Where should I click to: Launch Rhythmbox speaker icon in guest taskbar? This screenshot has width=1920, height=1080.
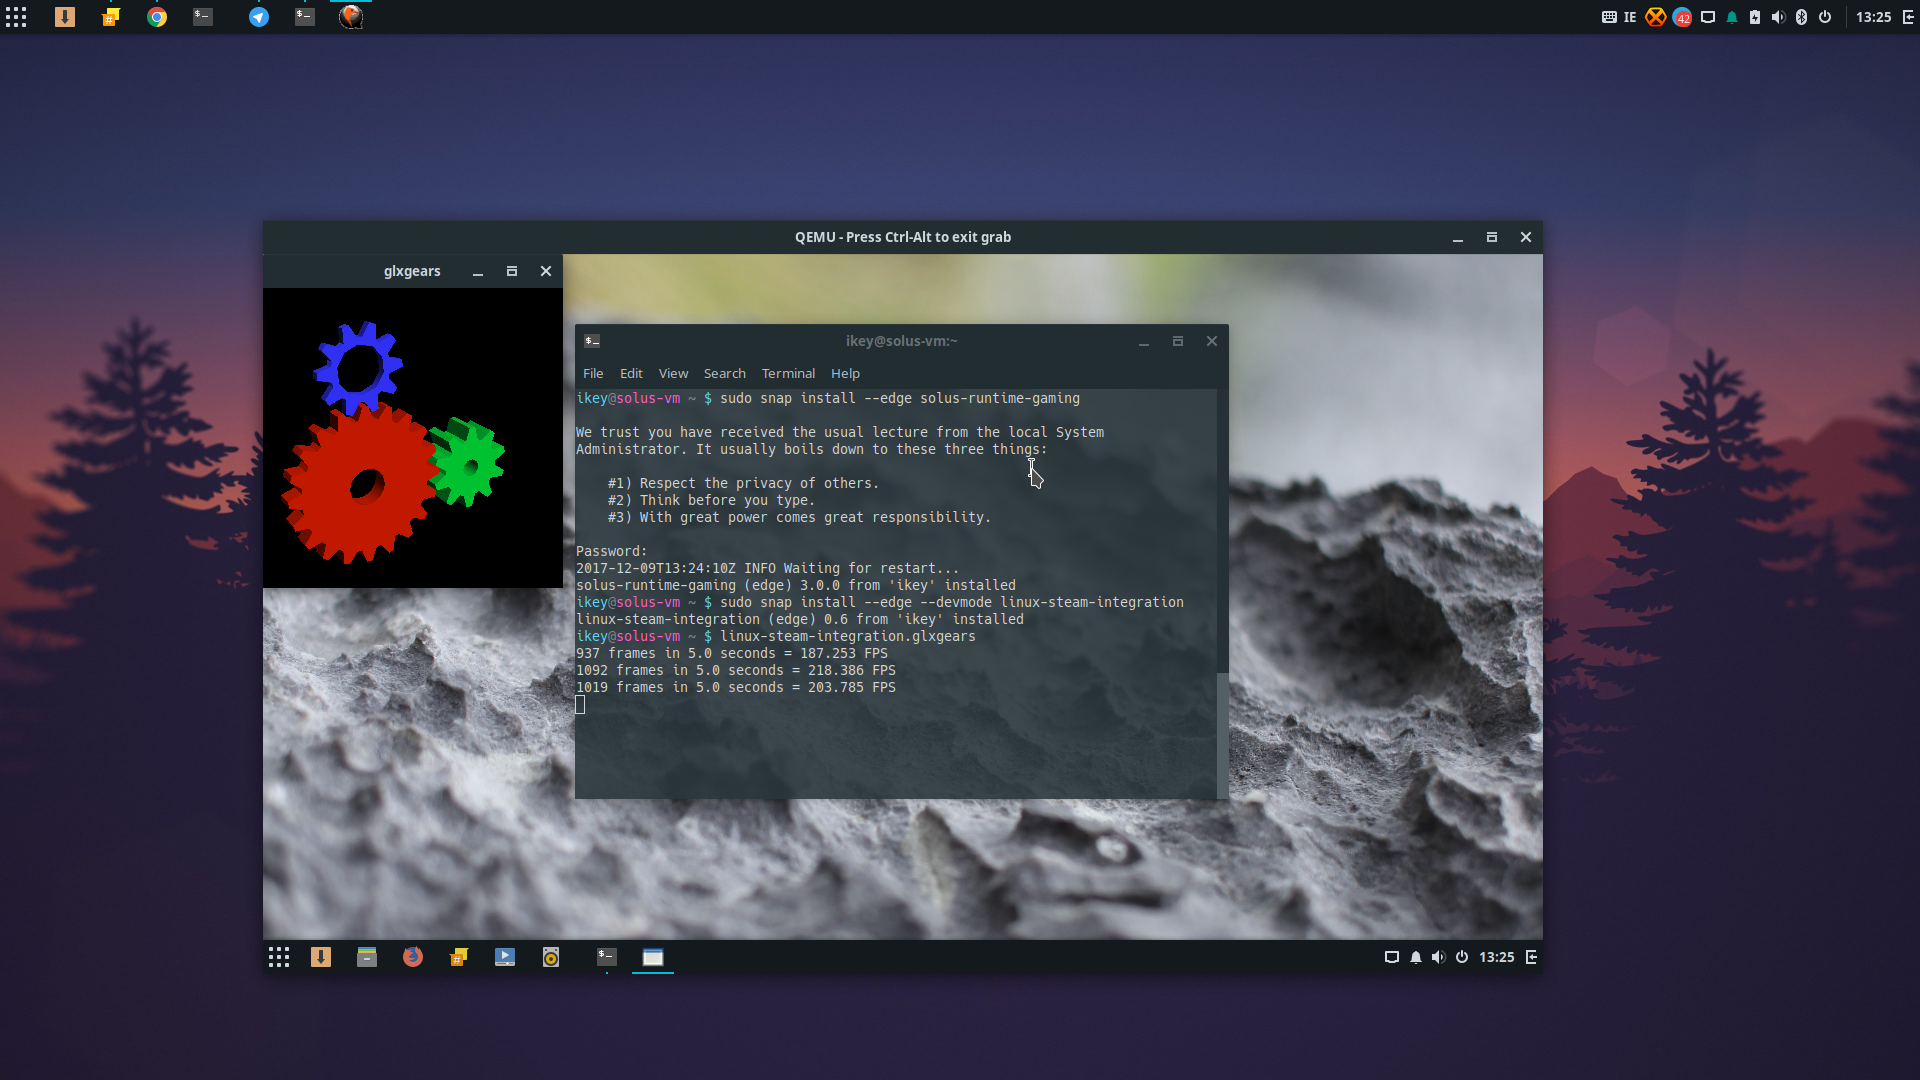(551, 957)
